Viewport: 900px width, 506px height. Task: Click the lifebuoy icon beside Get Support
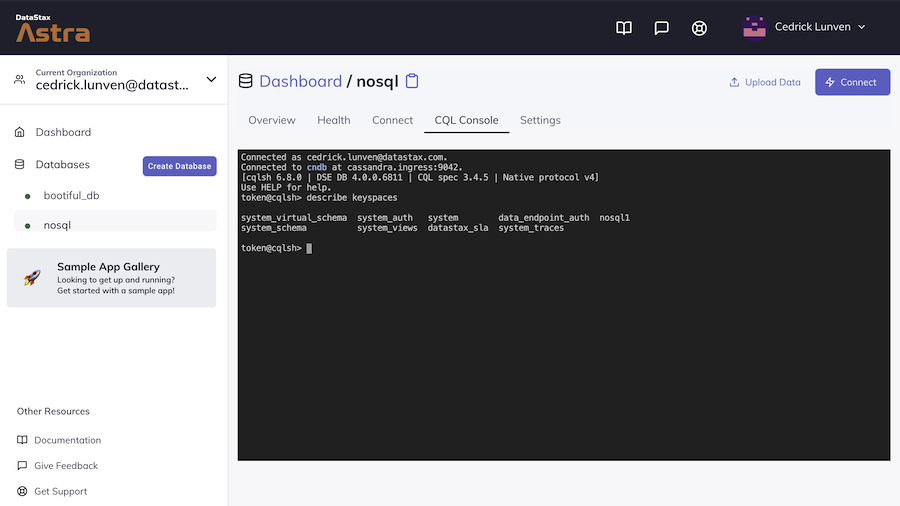pyautogui.click(x=22, y=491)
